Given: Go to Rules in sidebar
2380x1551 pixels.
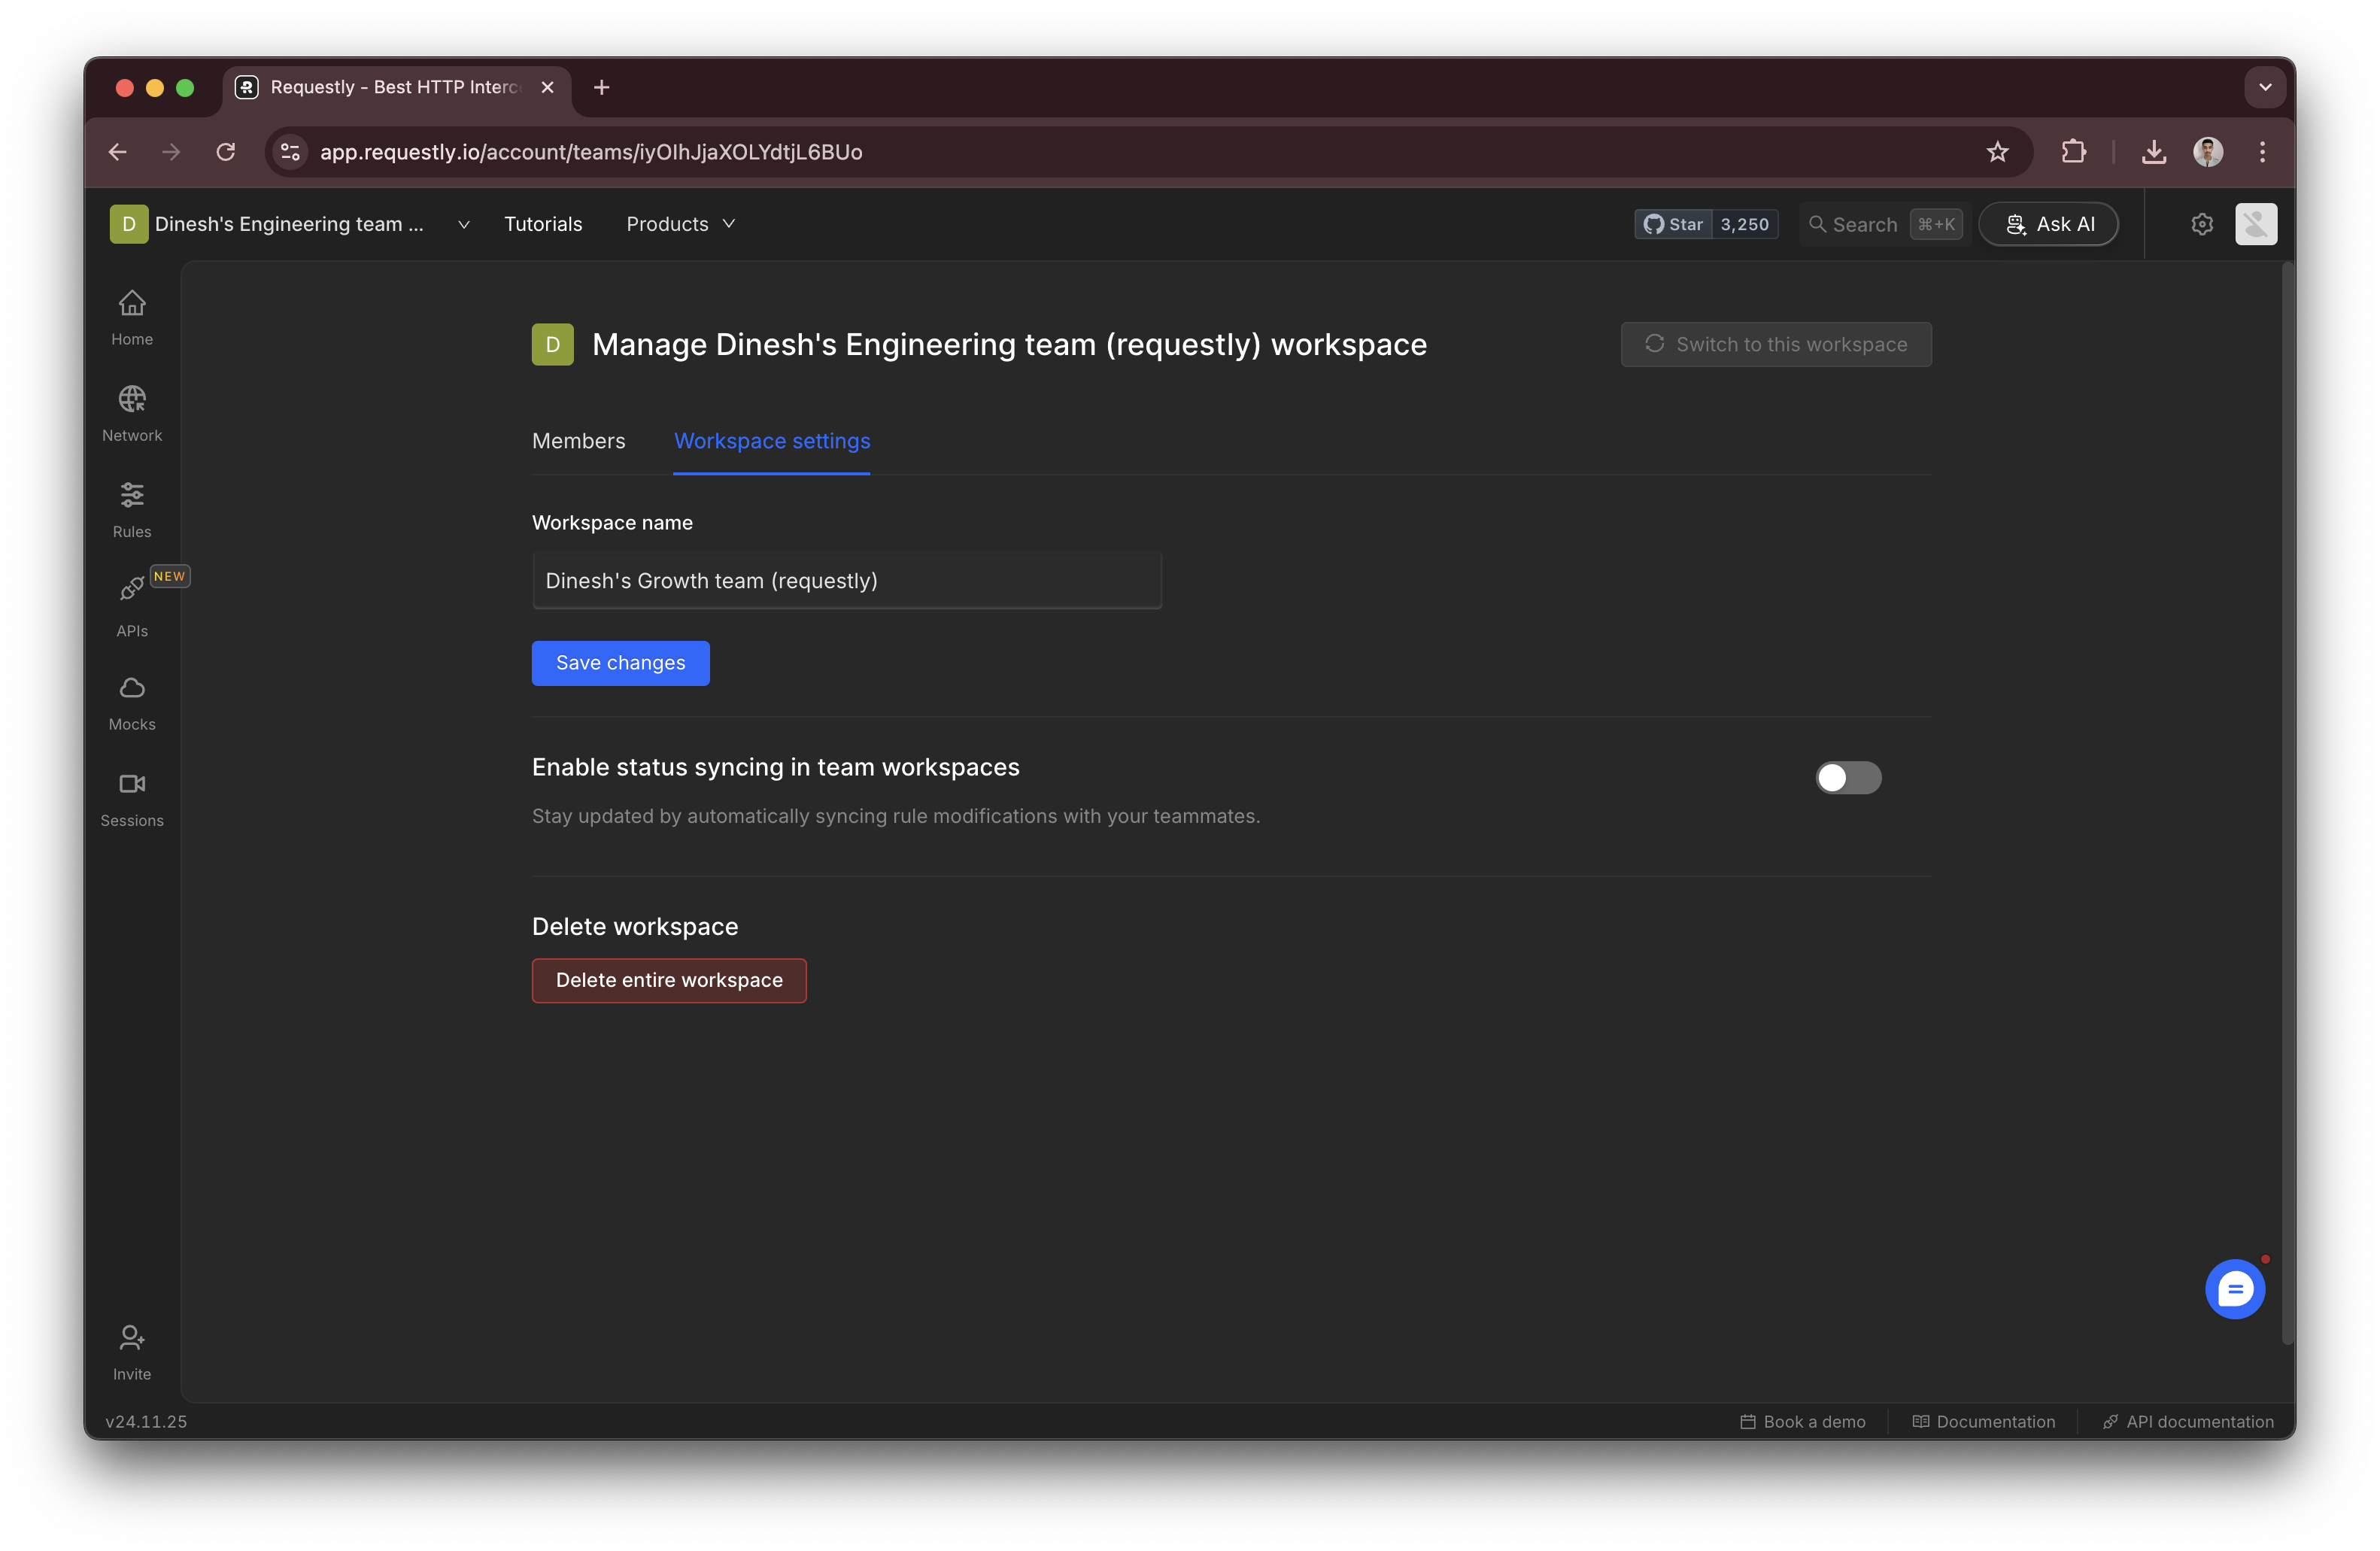Looking at the screenshot, I should [x=132, y=509].
